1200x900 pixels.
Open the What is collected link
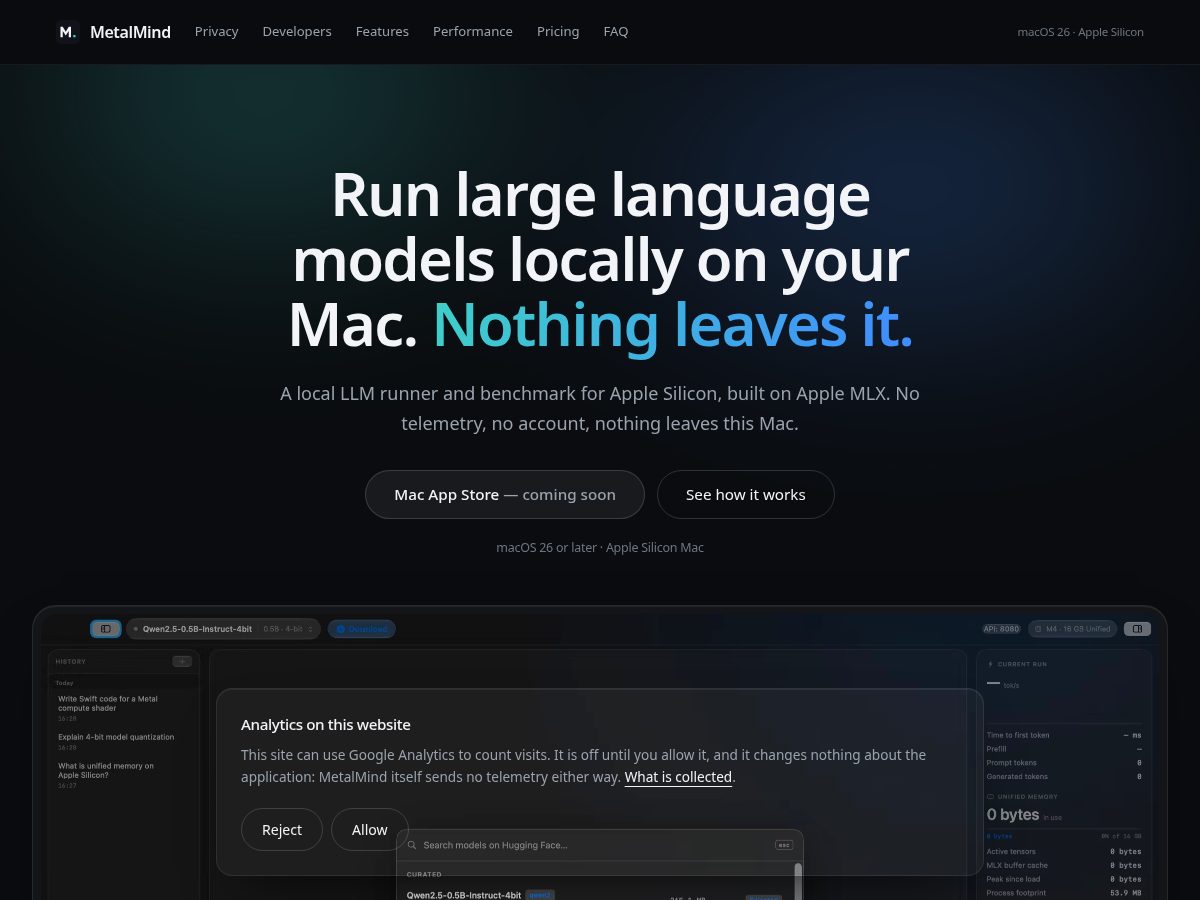[678, 777]
